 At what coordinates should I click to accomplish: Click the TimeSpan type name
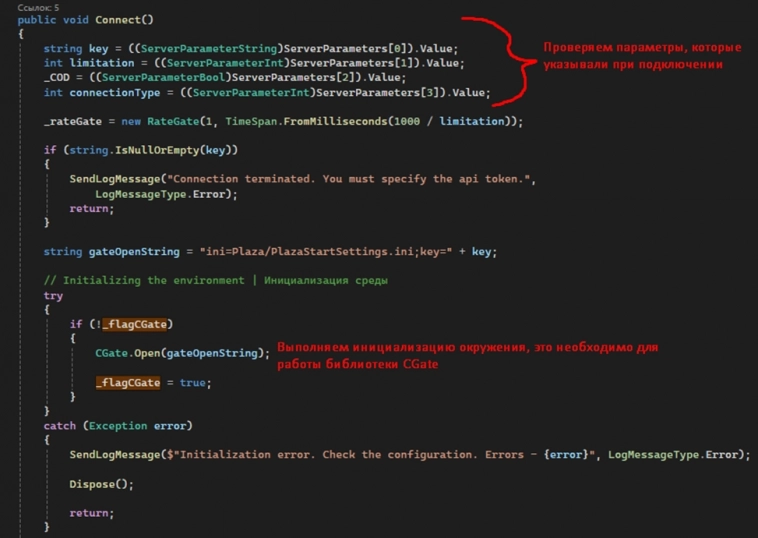pos(251,121)
